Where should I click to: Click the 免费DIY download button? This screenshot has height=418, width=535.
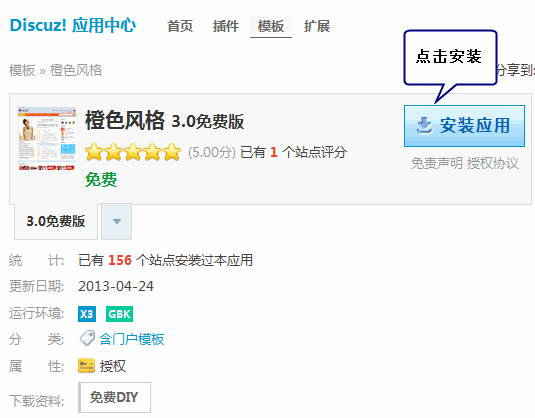click(x=114, y=398)
